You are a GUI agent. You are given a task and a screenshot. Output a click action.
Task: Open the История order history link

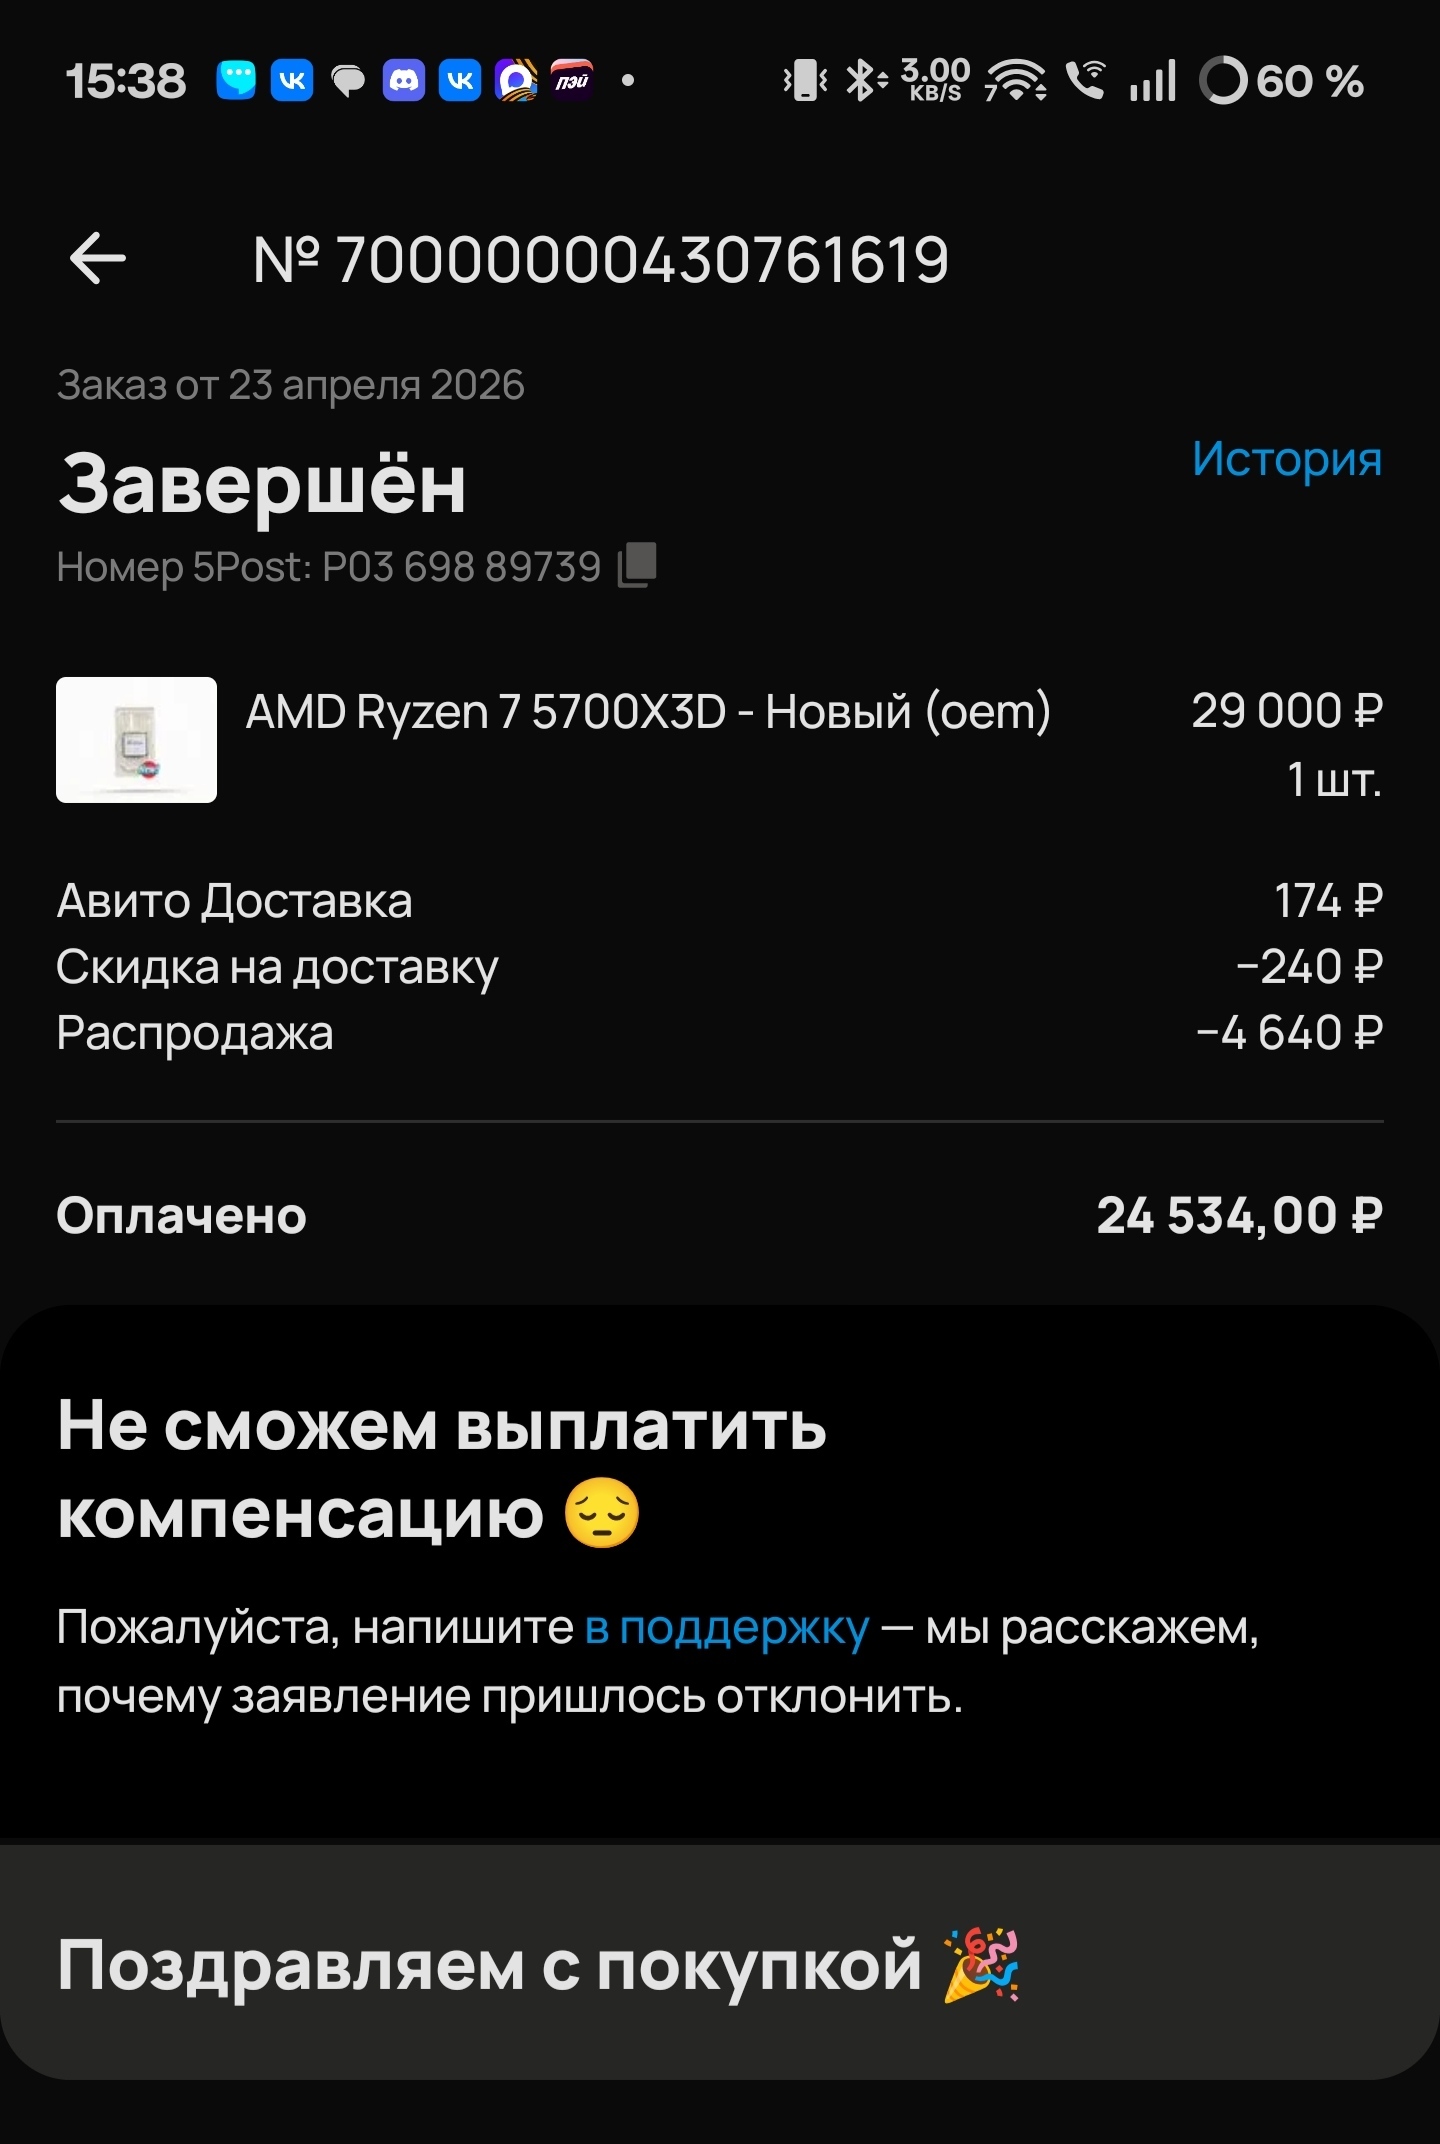point(1287,459)
